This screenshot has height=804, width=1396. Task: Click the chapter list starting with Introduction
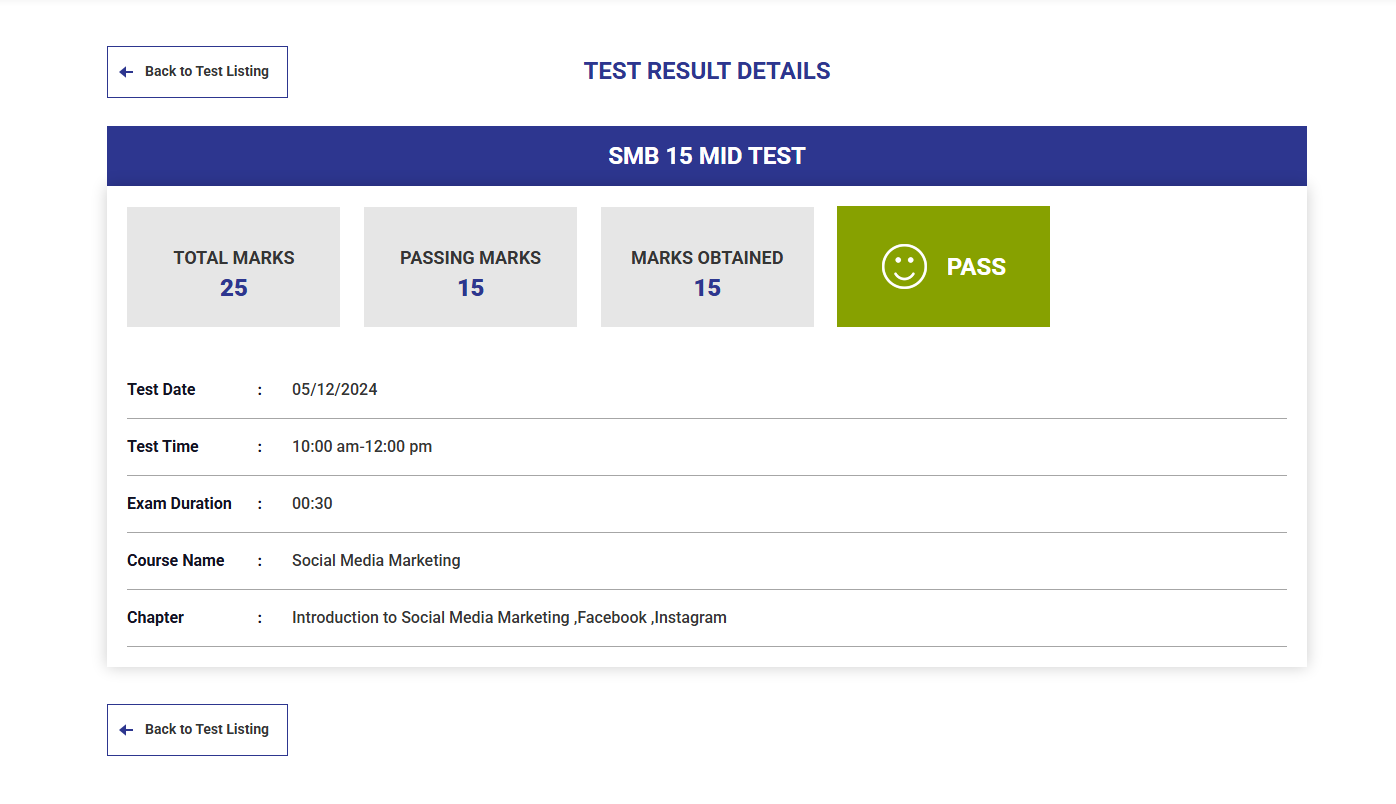[509, 618]
